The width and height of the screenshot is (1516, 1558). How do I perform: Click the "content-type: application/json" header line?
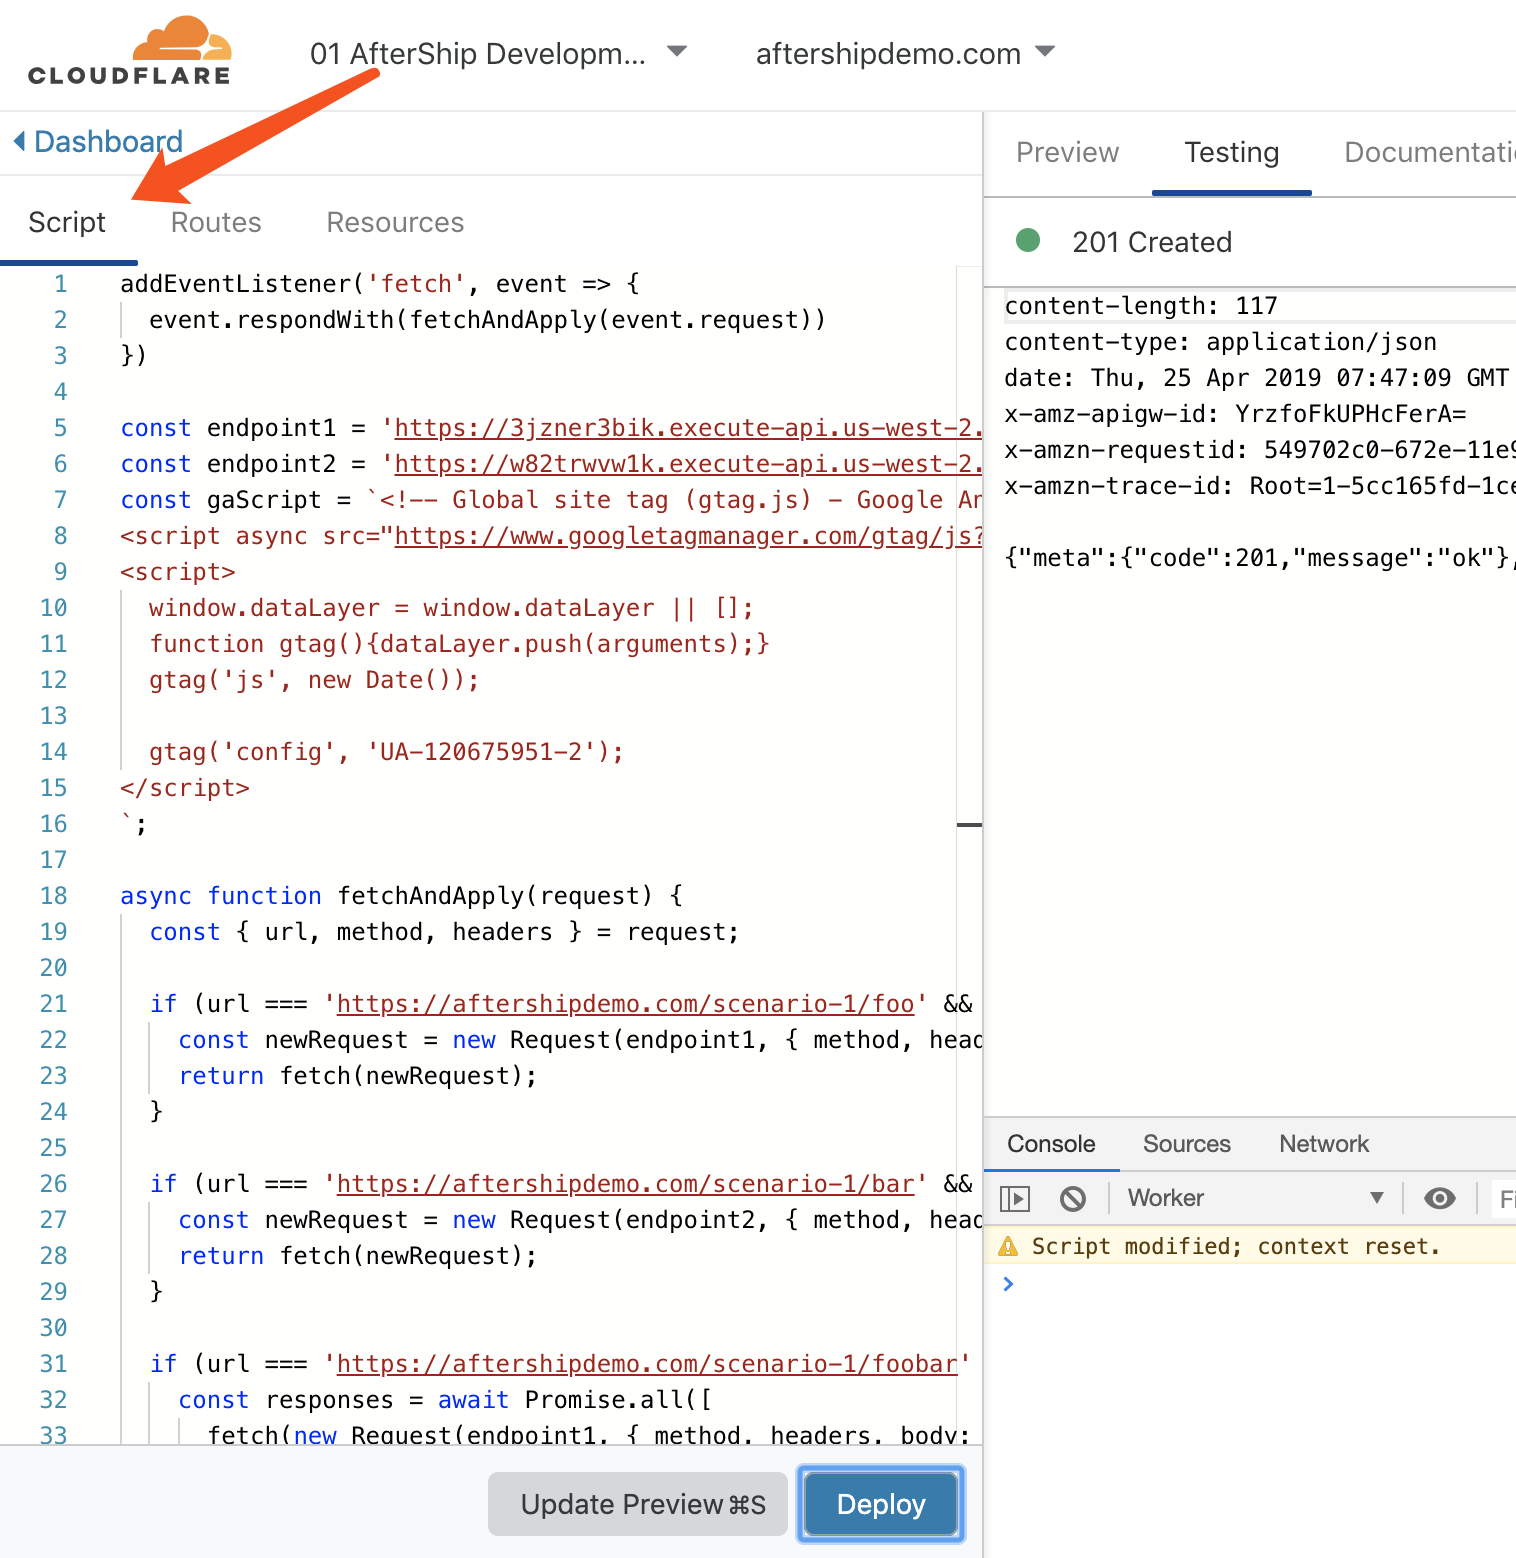pyautogui.click(x=1220, y=342)
